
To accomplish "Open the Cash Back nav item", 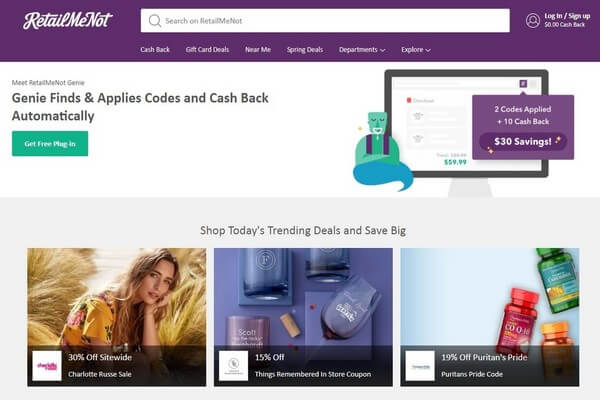I will tap(155, 50).
